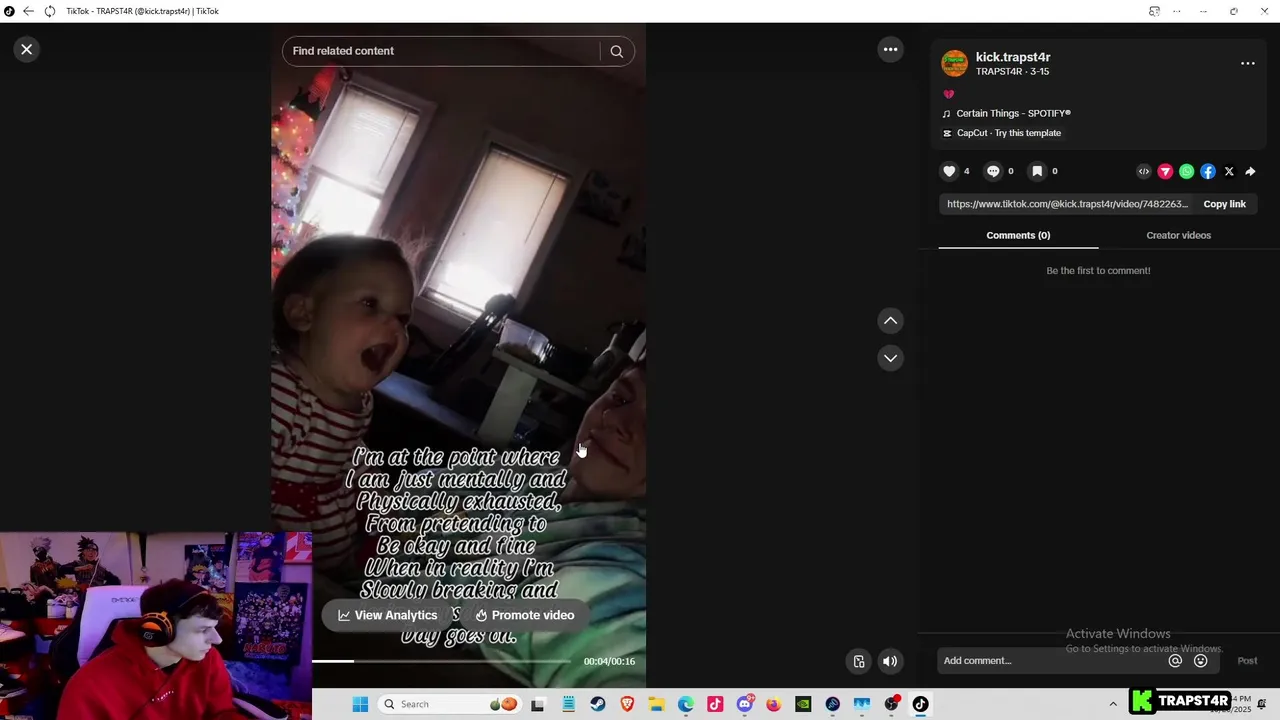Get the embed code icon

click(x=1144, y=171)
